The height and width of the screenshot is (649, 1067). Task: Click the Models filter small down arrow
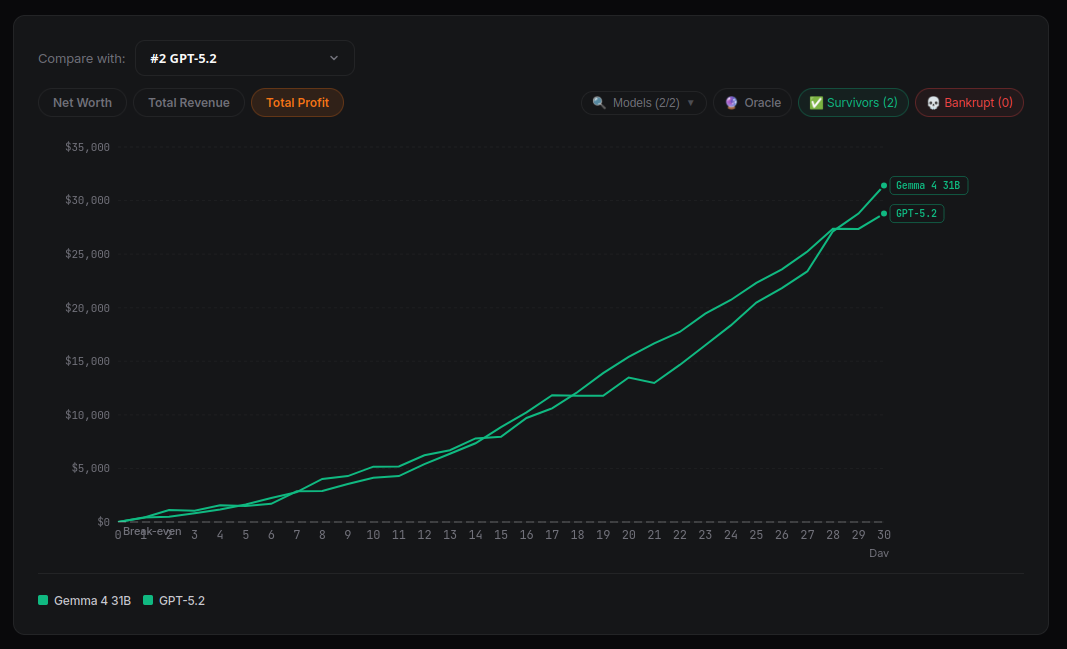691,103
